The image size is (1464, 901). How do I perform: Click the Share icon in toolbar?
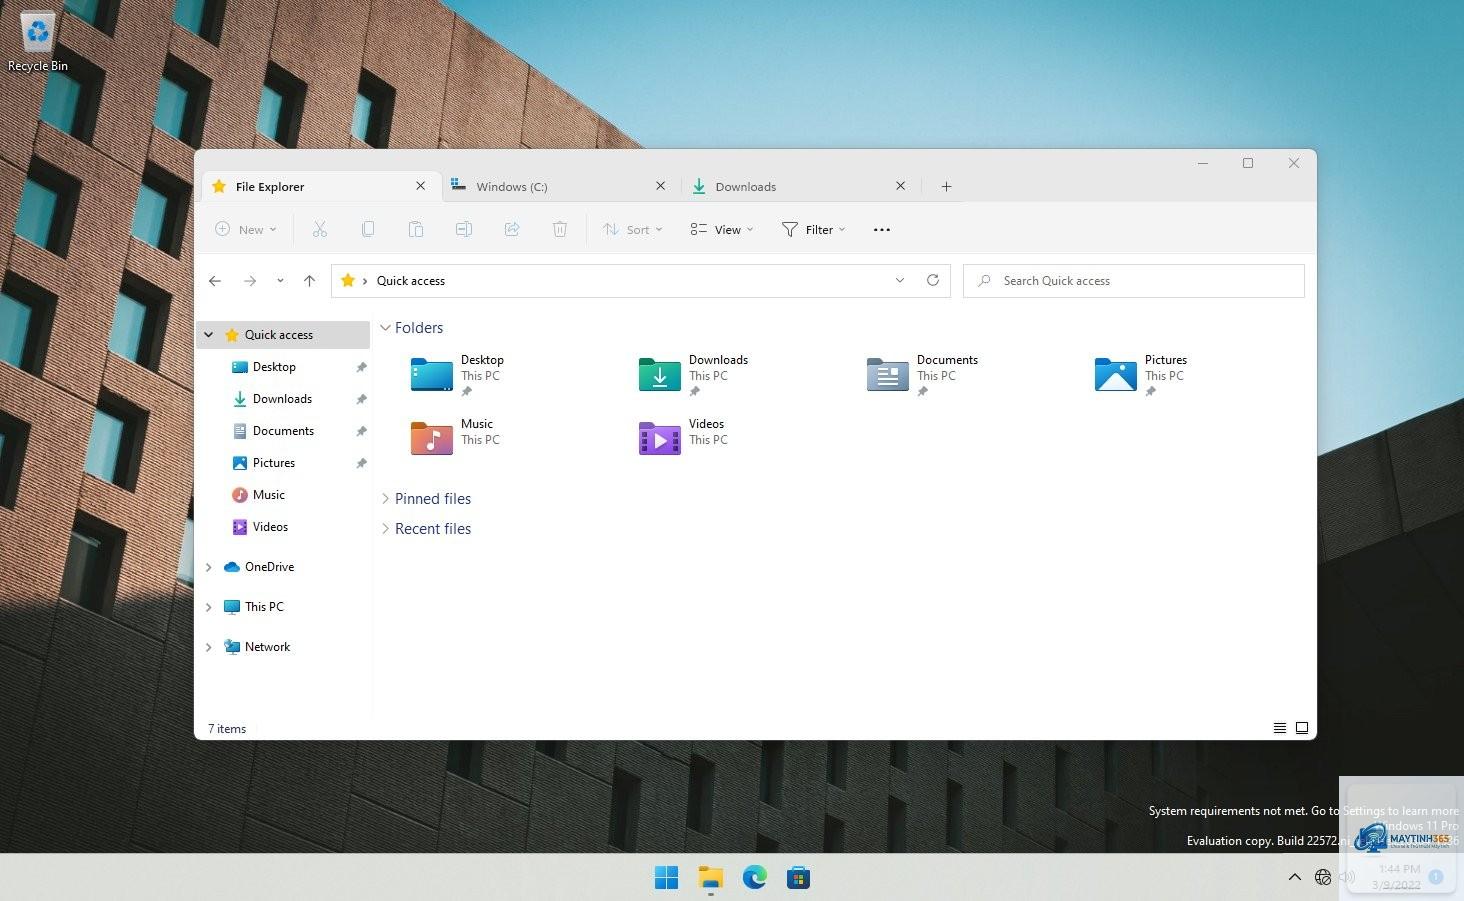[512, 229]
